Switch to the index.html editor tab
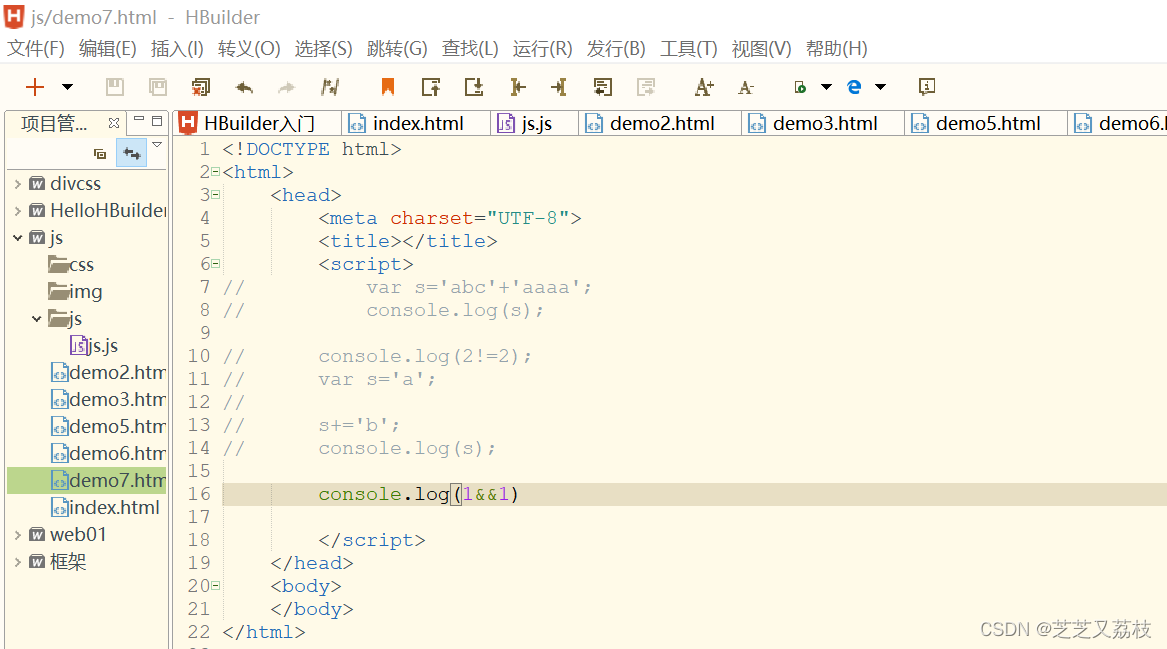1167x649 pixels. click(x=417, y=124)
